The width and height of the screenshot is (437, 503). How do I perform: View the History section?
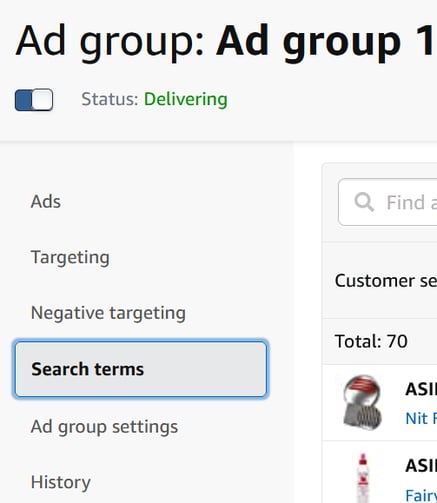pos(61,482)
